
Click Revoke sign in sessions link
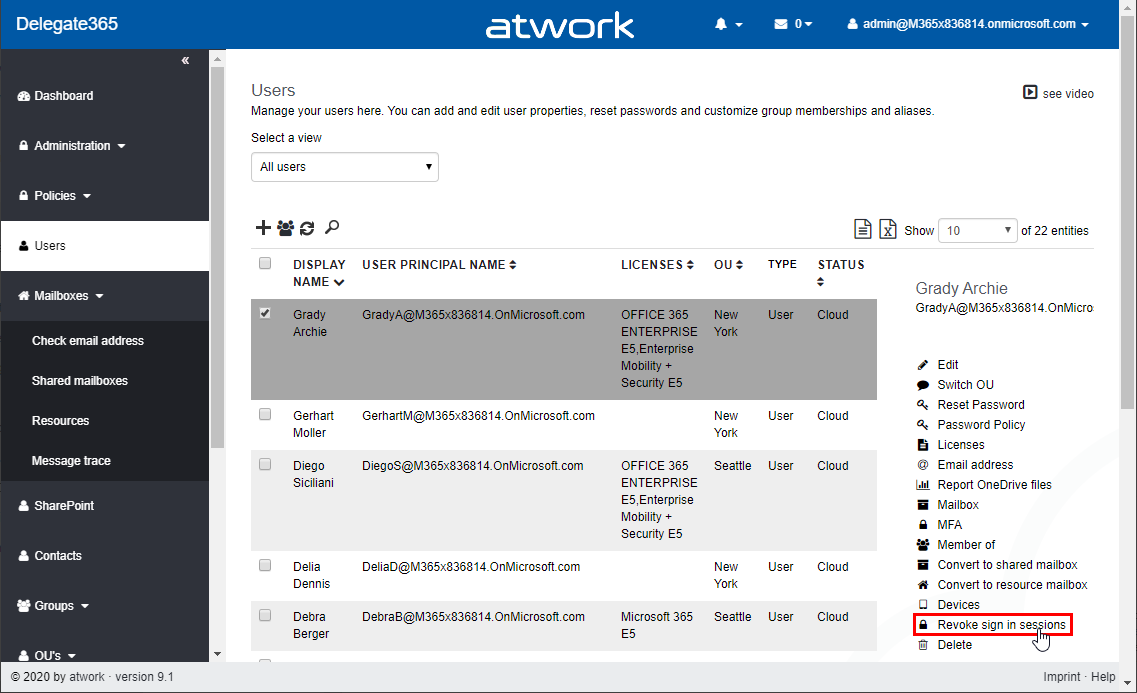pyautogui.click(x=1001, y=625)
